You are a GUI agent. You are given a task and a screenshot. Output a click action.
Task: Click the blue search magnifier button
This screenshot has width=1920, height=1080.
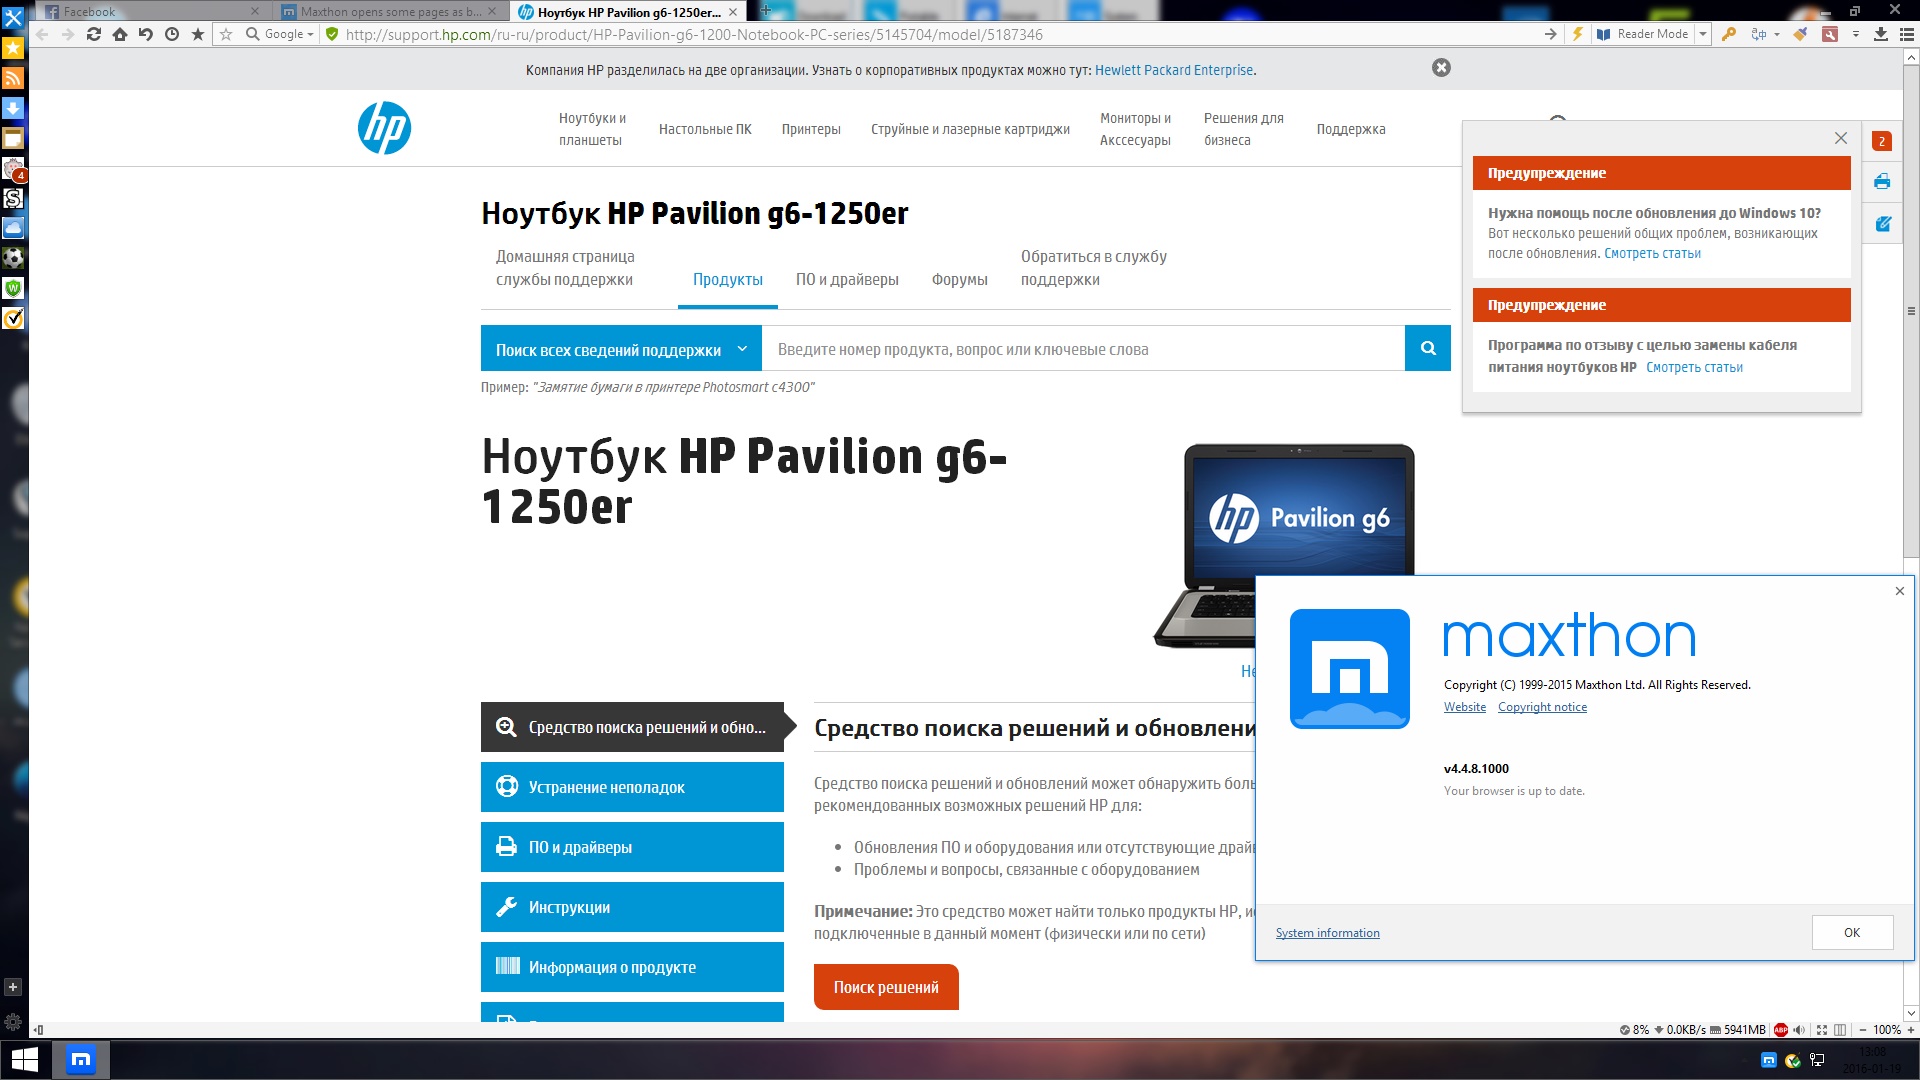pos(1428,348)
